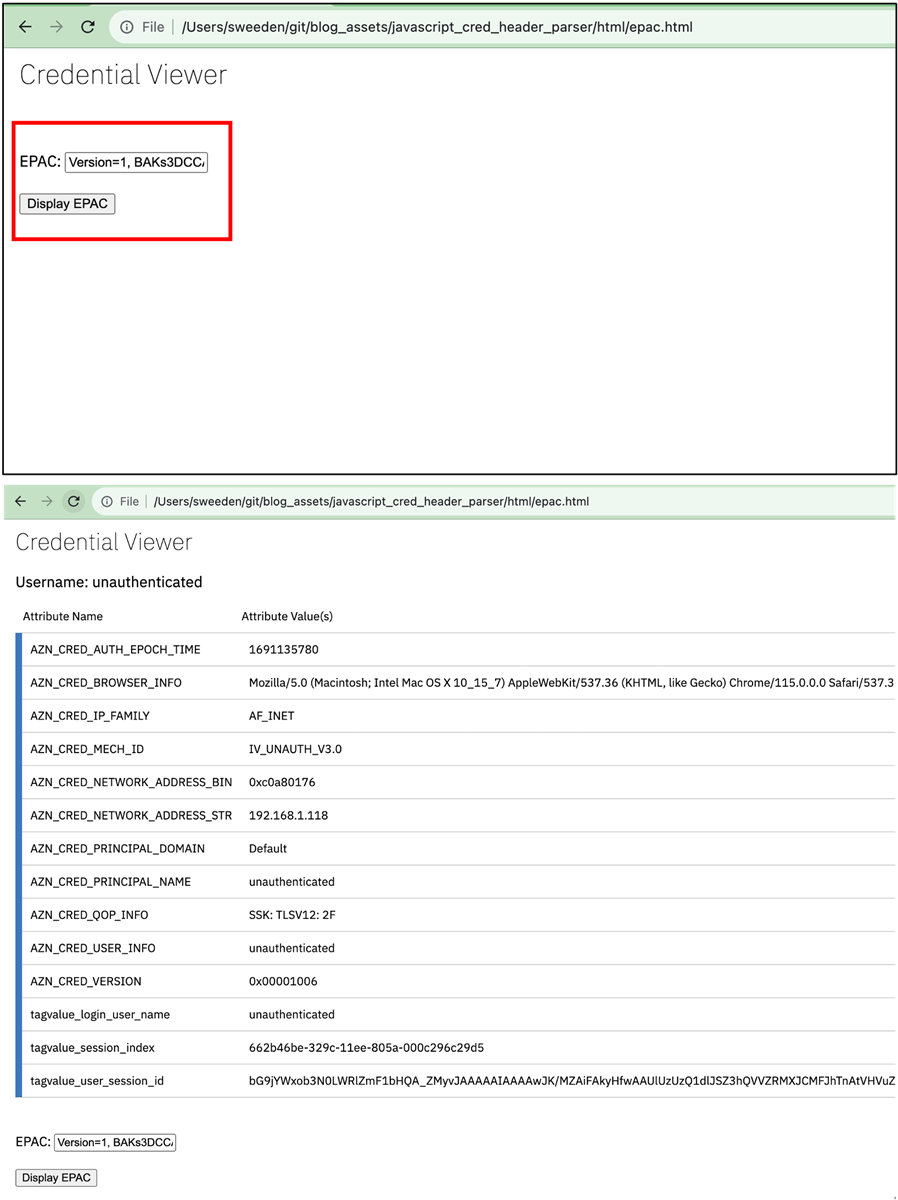Click unauthenticated in AZN_CRED_USER_INFO row
The height and width of the screenshot is (1200, 898).
tap(292, 948)
